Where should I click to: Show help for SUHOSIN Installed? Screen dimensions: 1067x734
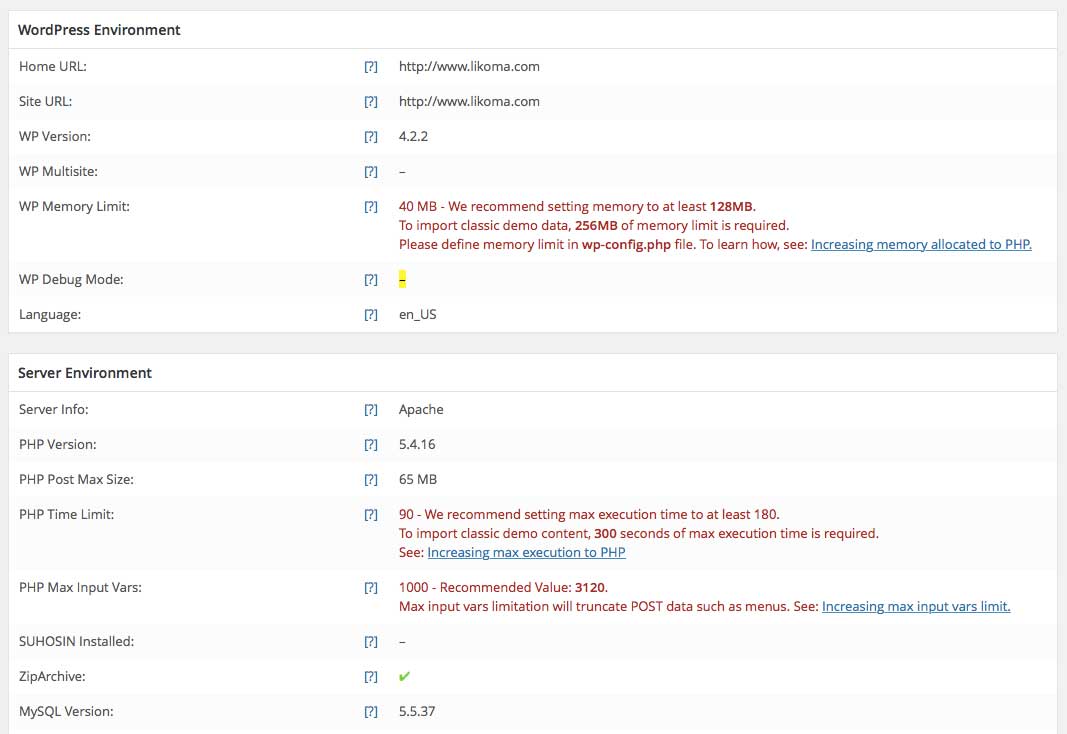(370, 641)
